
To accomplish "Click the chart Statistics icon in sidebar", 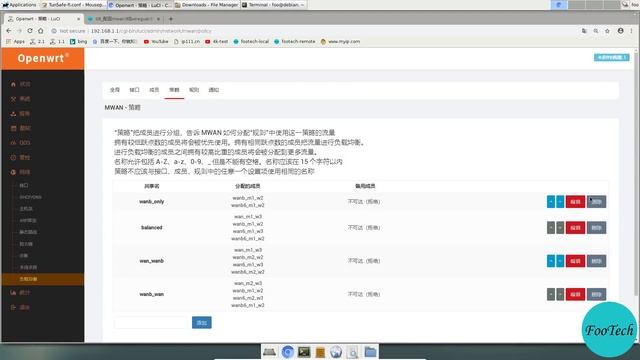I will coord(13,293).
